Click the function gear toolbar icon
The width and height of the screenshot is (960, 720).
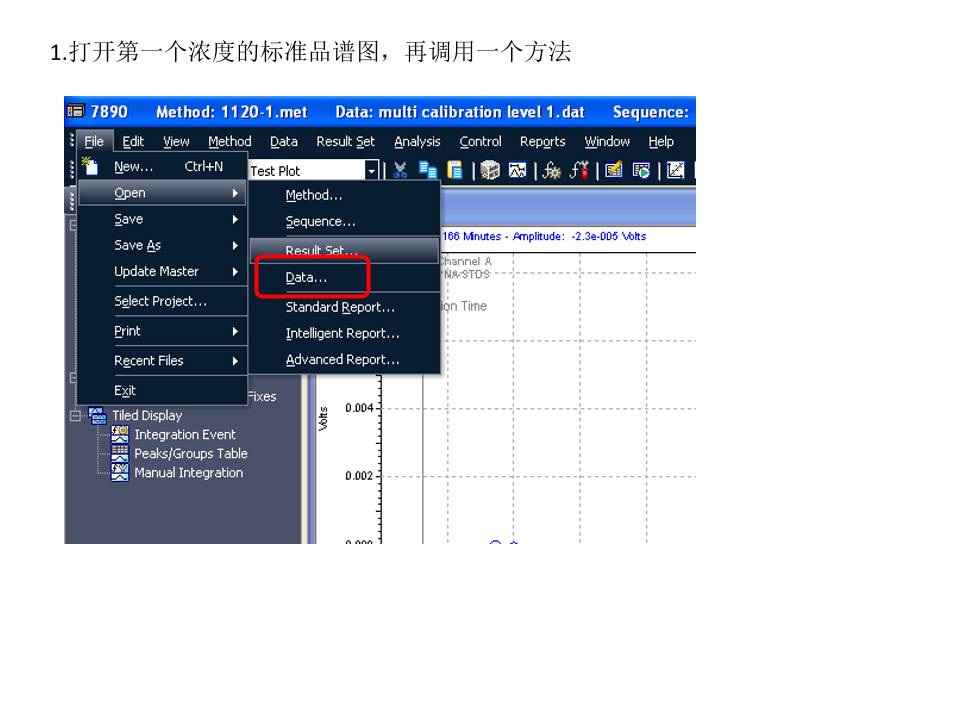pyautogui.click(x=551, y=171)
